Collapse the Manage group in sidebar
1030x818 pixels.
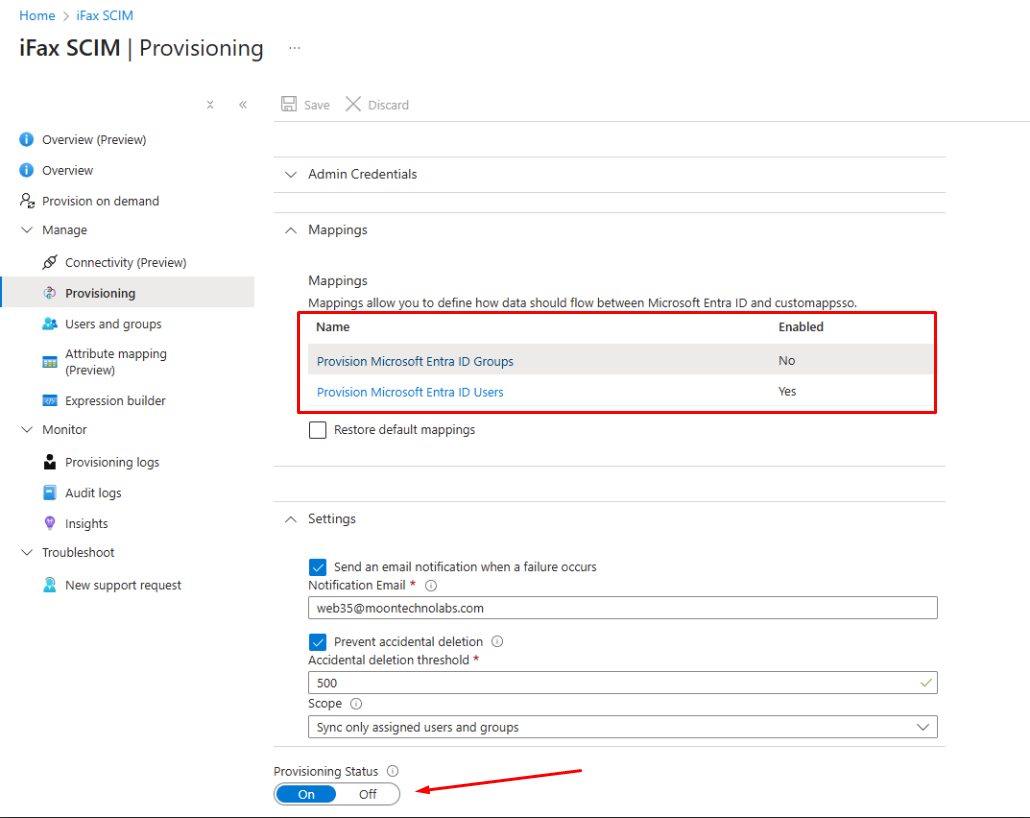point(27,230)
